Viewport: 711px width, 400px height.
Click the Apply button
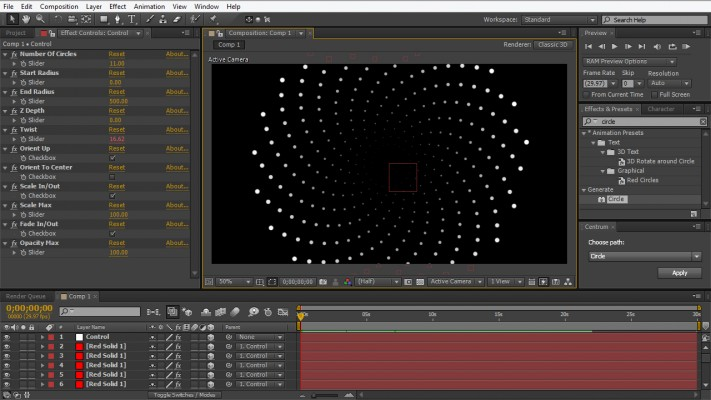pos(679,272)
